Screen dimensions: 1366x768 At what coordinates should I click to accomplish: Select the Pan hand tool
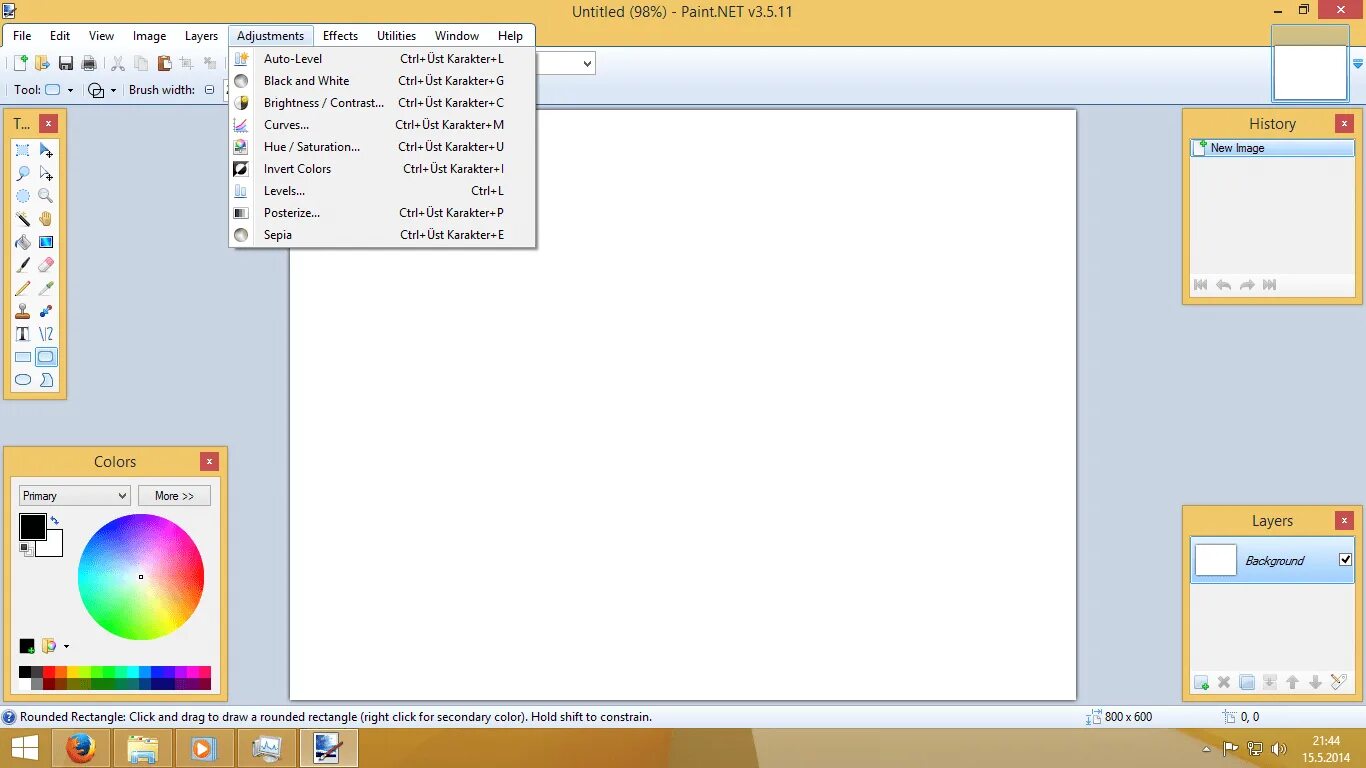click(46, 219)
